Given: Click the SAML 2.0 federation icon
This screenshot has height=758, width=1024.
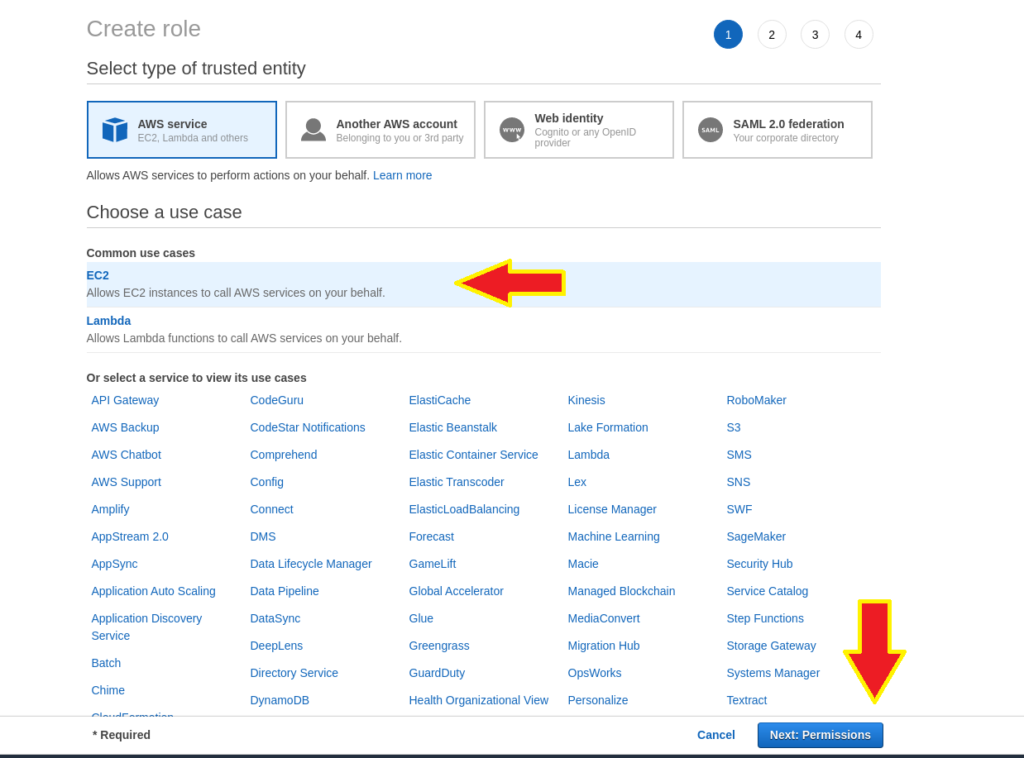Looking at the screenshot, I should [710, 130].
